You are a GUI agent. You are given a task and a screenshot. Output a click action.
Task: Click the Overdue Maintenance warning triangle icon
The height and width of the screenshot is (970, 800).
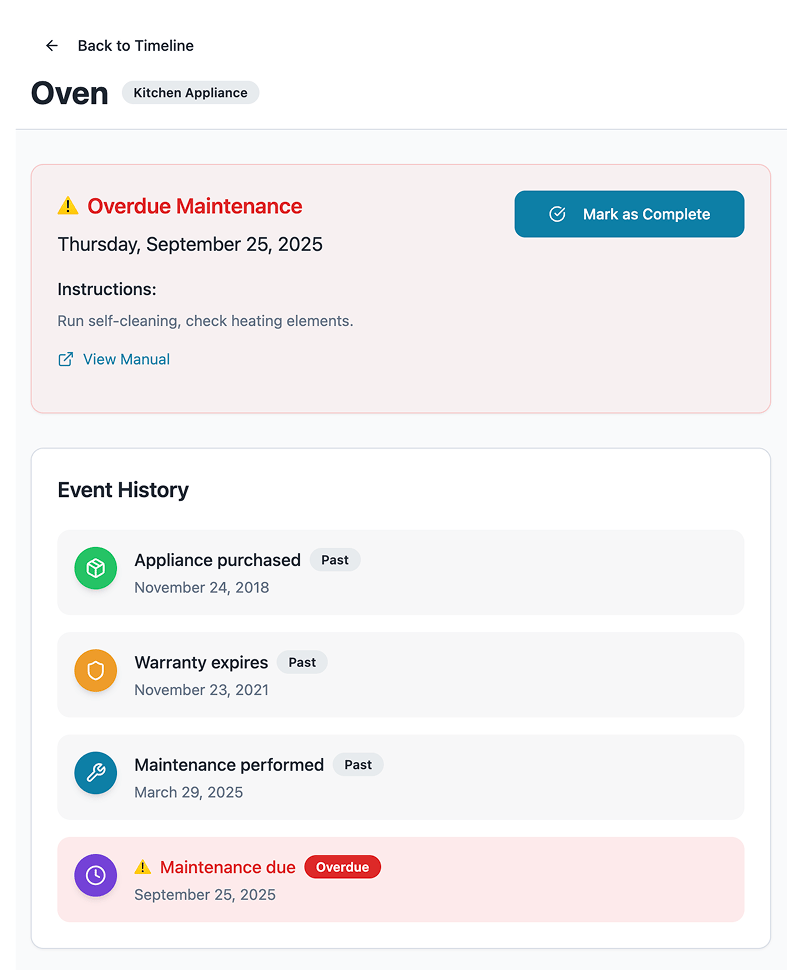click(68, 206)
